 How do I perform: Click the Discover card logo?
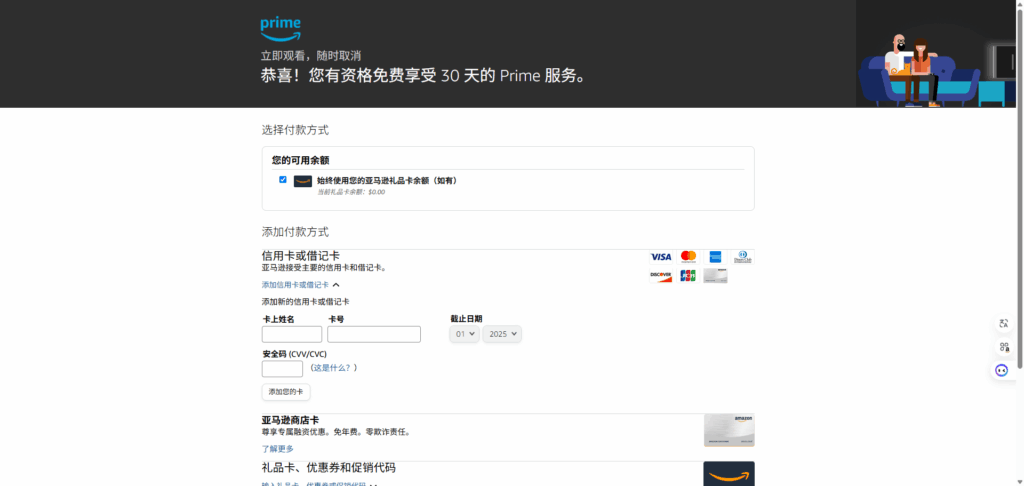click(x=661, y=276)
